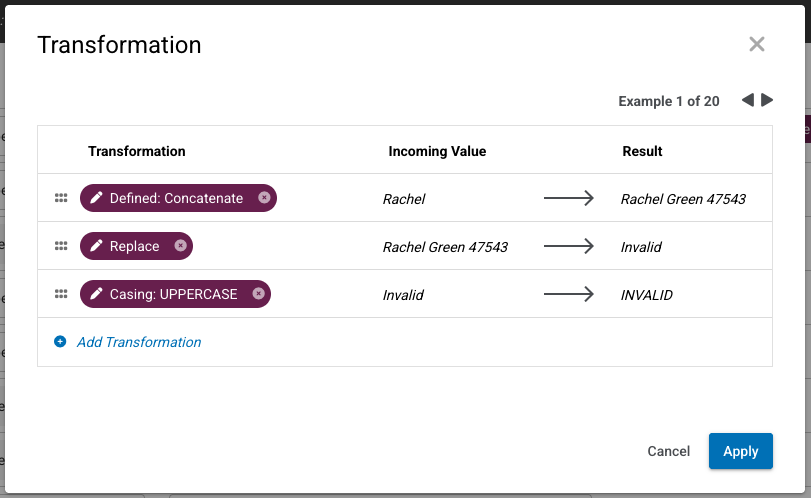The width and height of the screenshot is (811, 498).
Task: Remove the Replace transformation
Action: click(x=180, y=246)
